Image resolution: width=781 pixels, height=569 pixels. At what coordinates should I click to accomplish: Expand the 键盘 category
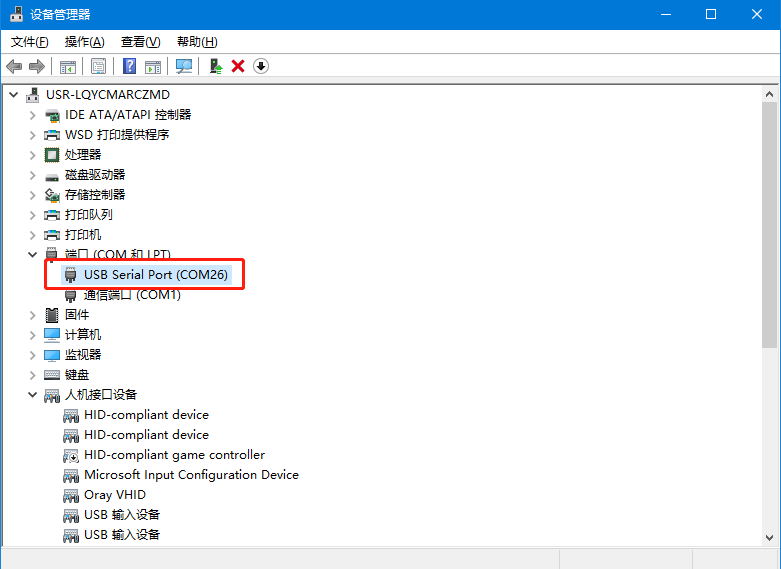point(33,375)
